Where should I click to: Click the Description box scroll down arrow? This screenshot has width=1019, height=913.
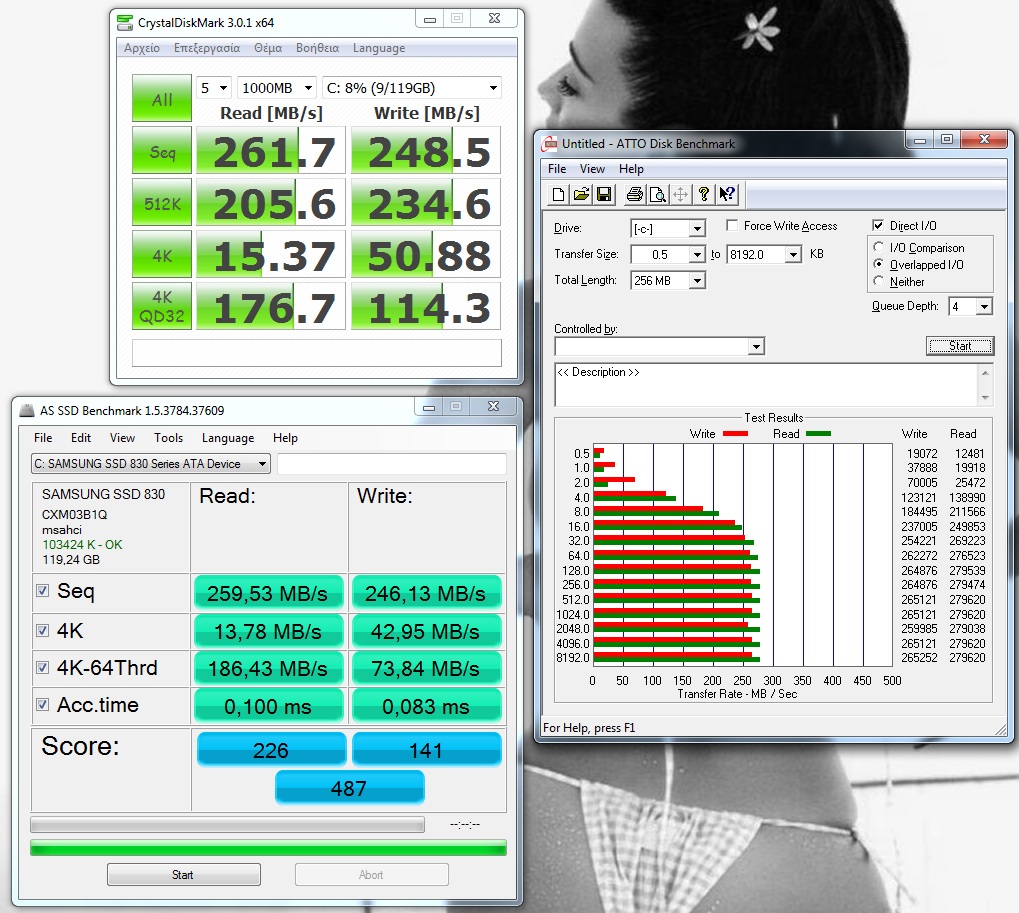(985, 397)
